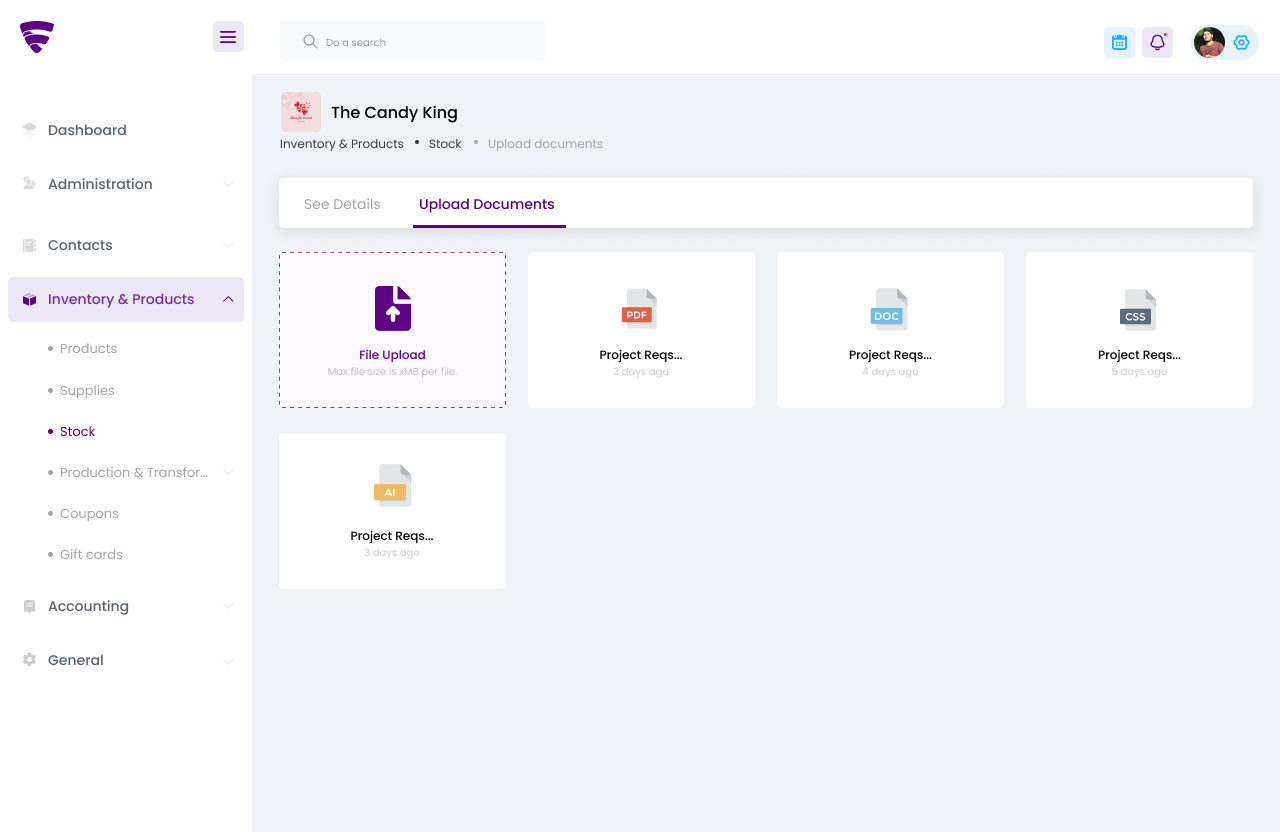Click the Contacts sidebar icon
The width and height of the screenshot is (1280, 832).
(29, 245)
